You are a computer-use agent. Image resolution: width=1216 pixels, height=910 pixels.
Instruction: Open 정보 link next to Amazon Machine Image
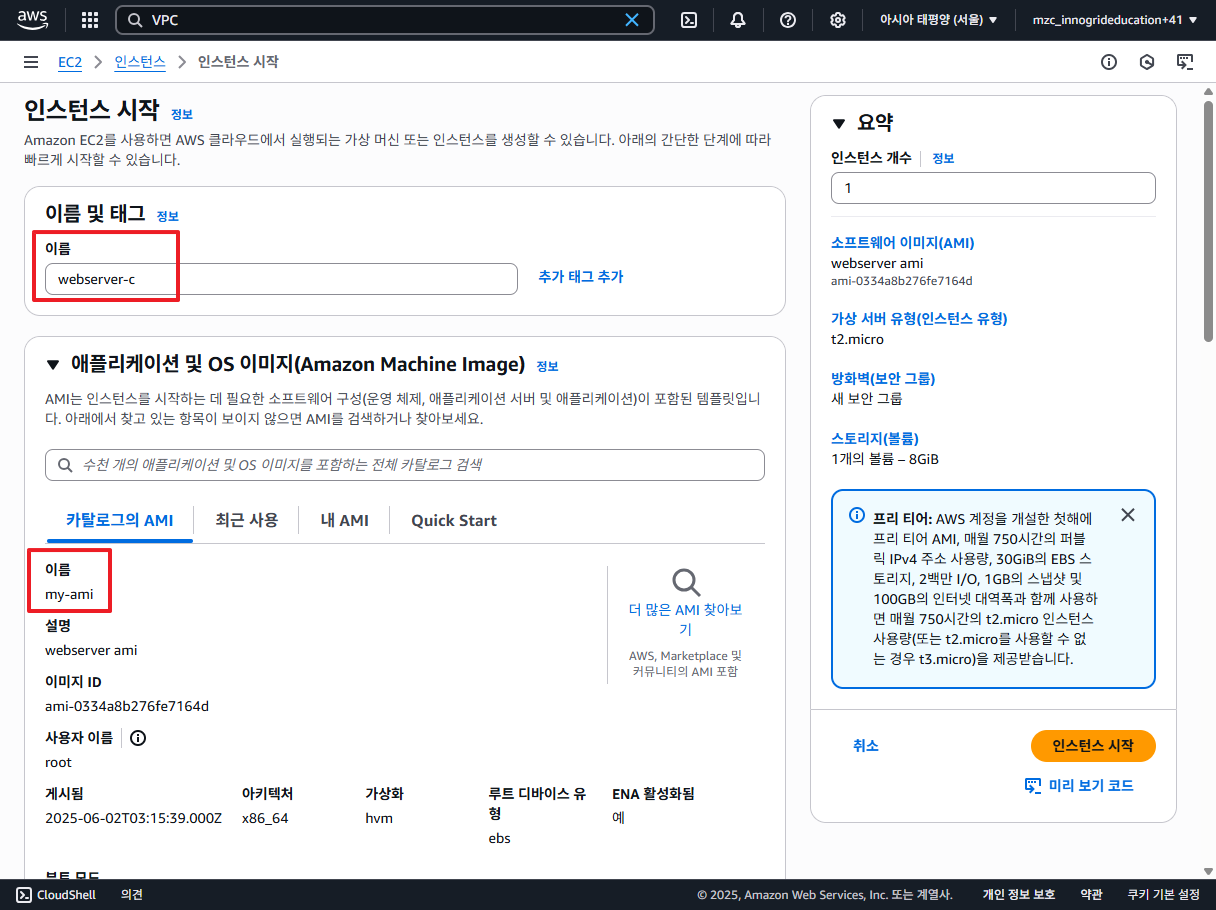(x=547, y=366)
